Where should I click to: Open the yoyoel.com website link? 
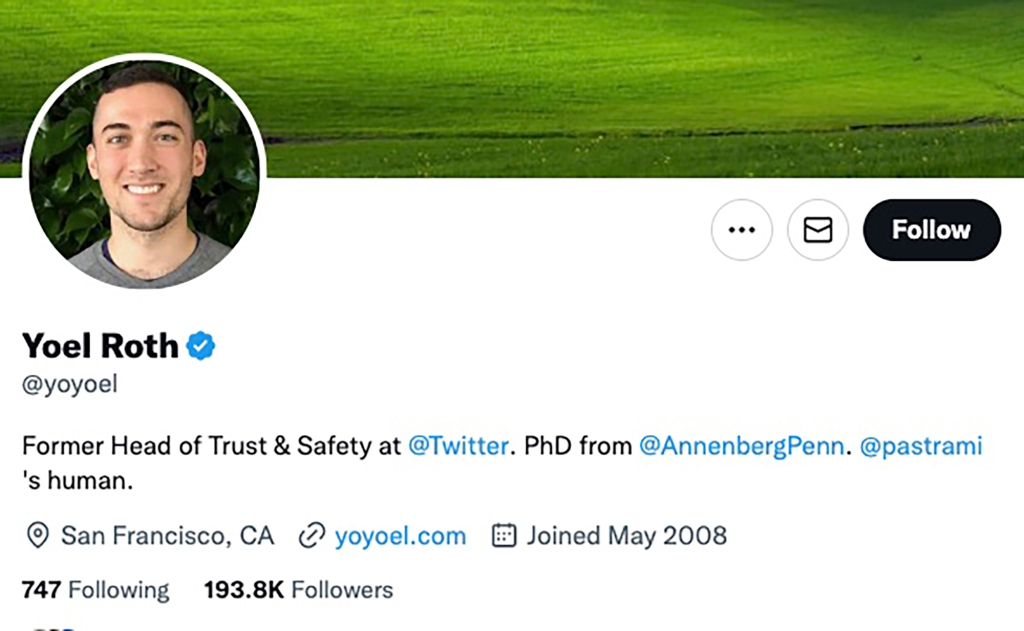coord(400,536)
